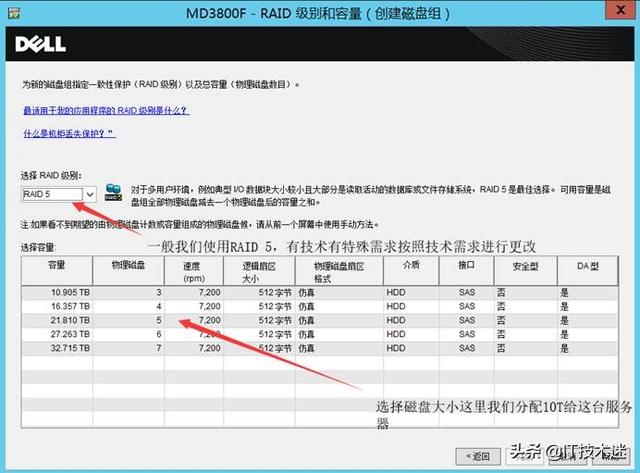This screenshot has height=473, width=640.
Task: Click the 逻辑扇区大小 column header
Action: pyautogui.click(x=259, y=271)
